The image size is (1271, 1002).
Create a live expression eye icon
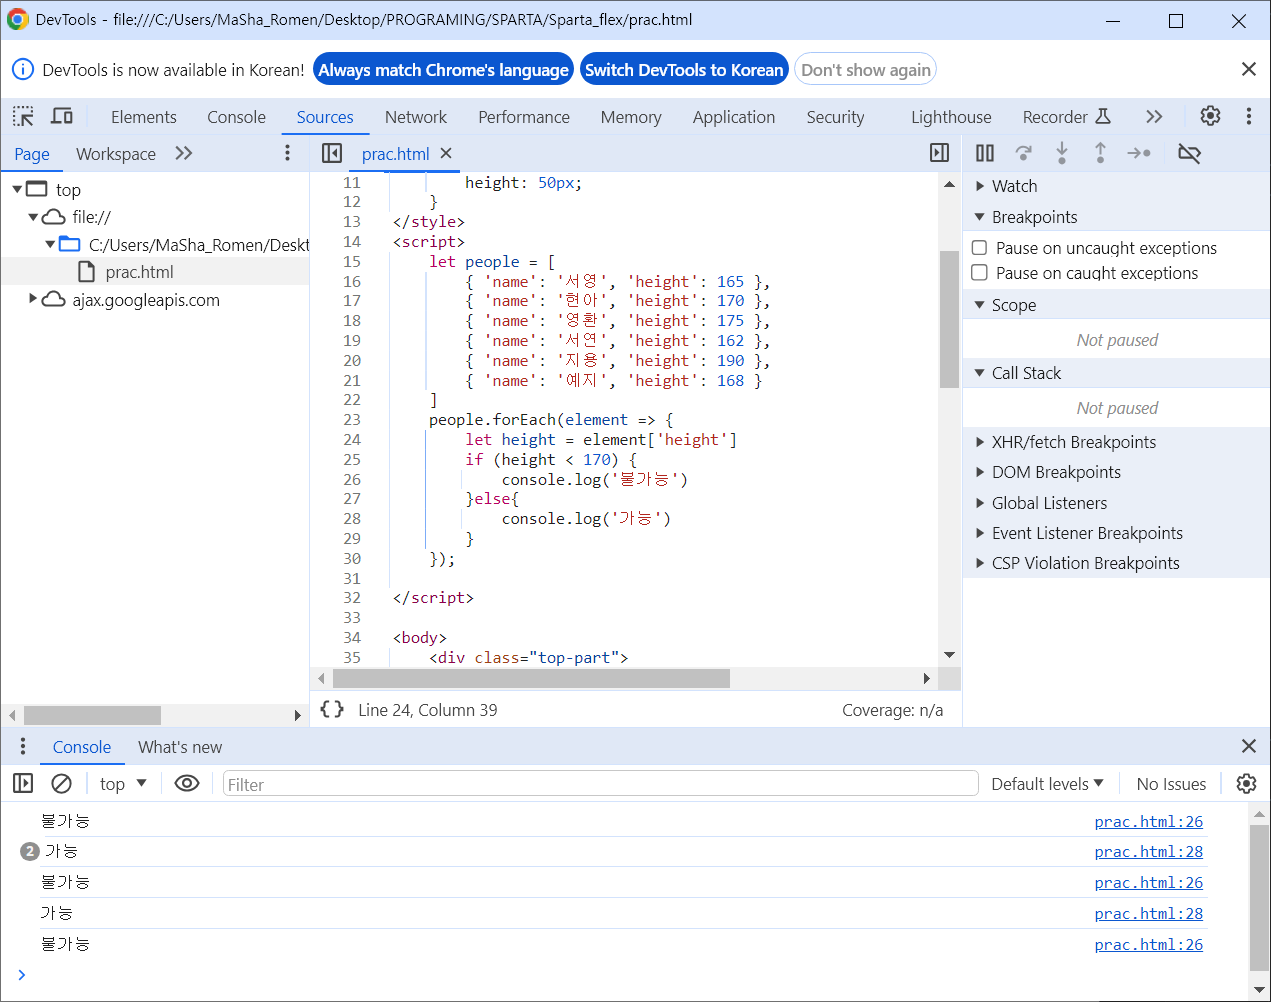coord(186,783)
